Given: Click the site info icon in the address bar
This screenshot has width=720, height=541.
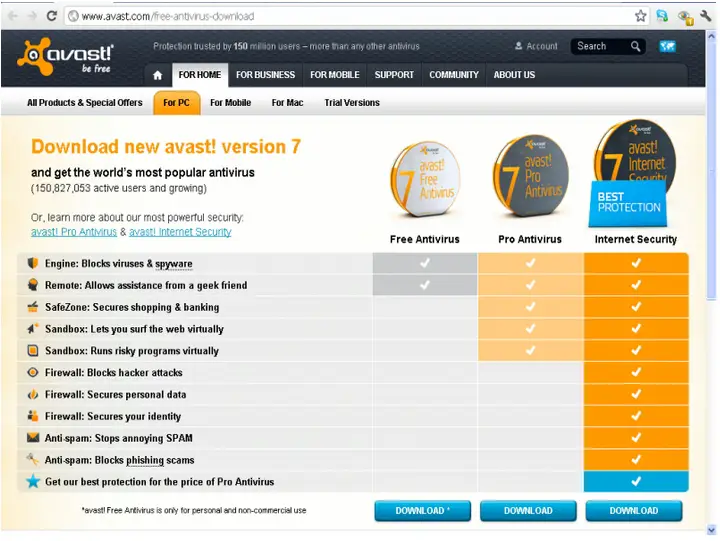Looking at the screenshot, I should (73, 16).
